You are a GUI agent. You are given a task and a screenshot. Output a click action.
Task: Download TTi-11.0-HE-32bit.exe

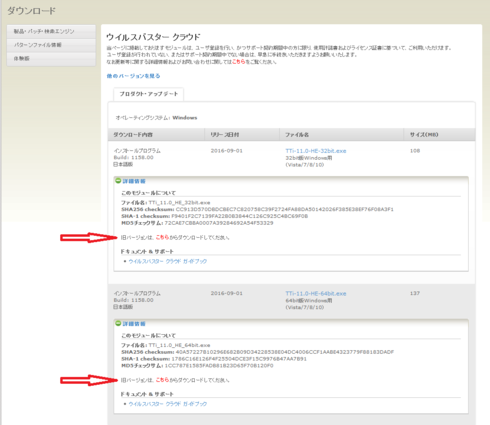coord(316,151)
